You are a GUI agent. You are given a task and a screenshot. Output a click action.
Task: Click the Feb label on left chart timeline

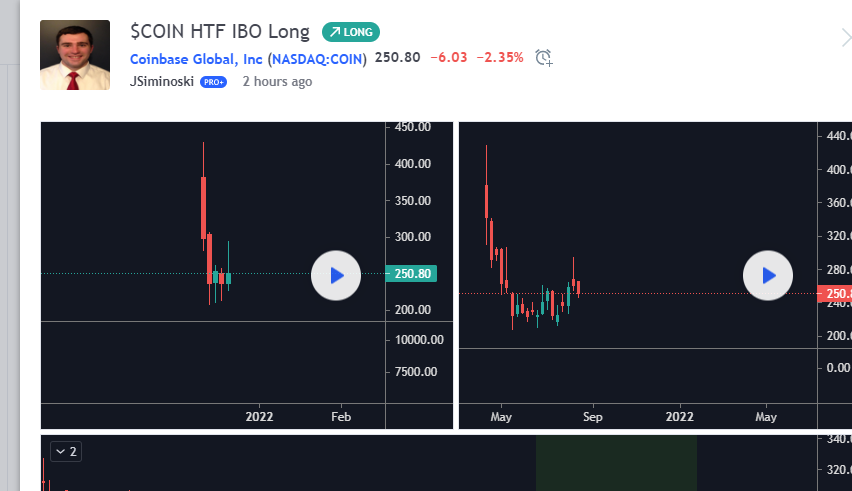point(341,416)
